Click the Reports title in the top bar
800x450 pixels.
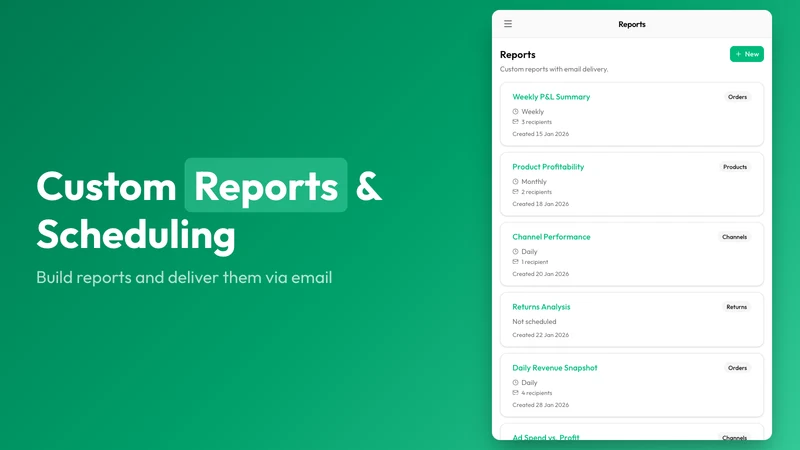click(632, 24)
